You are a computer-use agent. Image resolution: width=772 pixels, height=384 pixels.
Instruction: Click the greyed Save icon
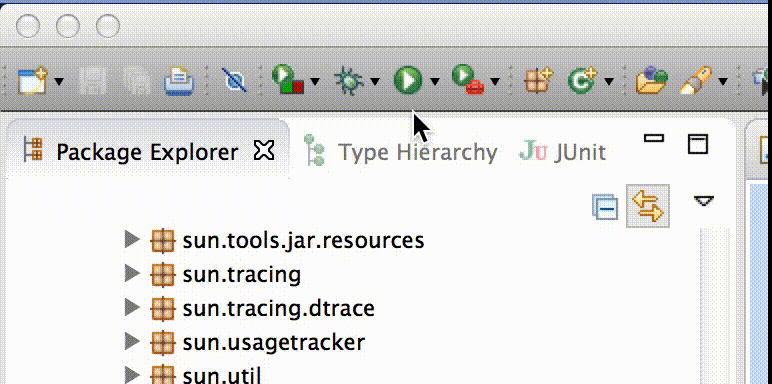93,80
